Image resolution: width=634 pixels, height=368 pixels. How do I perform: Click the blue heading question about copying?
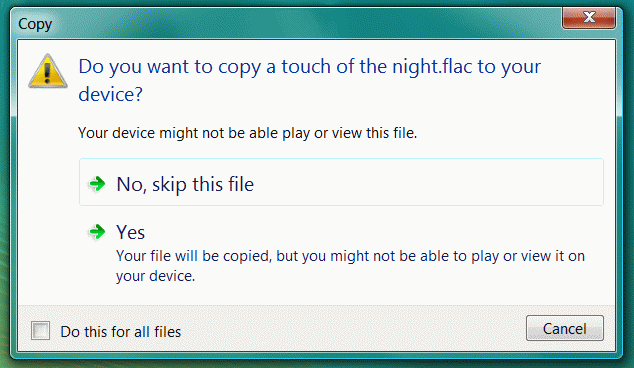pyautogui.click(x=309, y=80)
